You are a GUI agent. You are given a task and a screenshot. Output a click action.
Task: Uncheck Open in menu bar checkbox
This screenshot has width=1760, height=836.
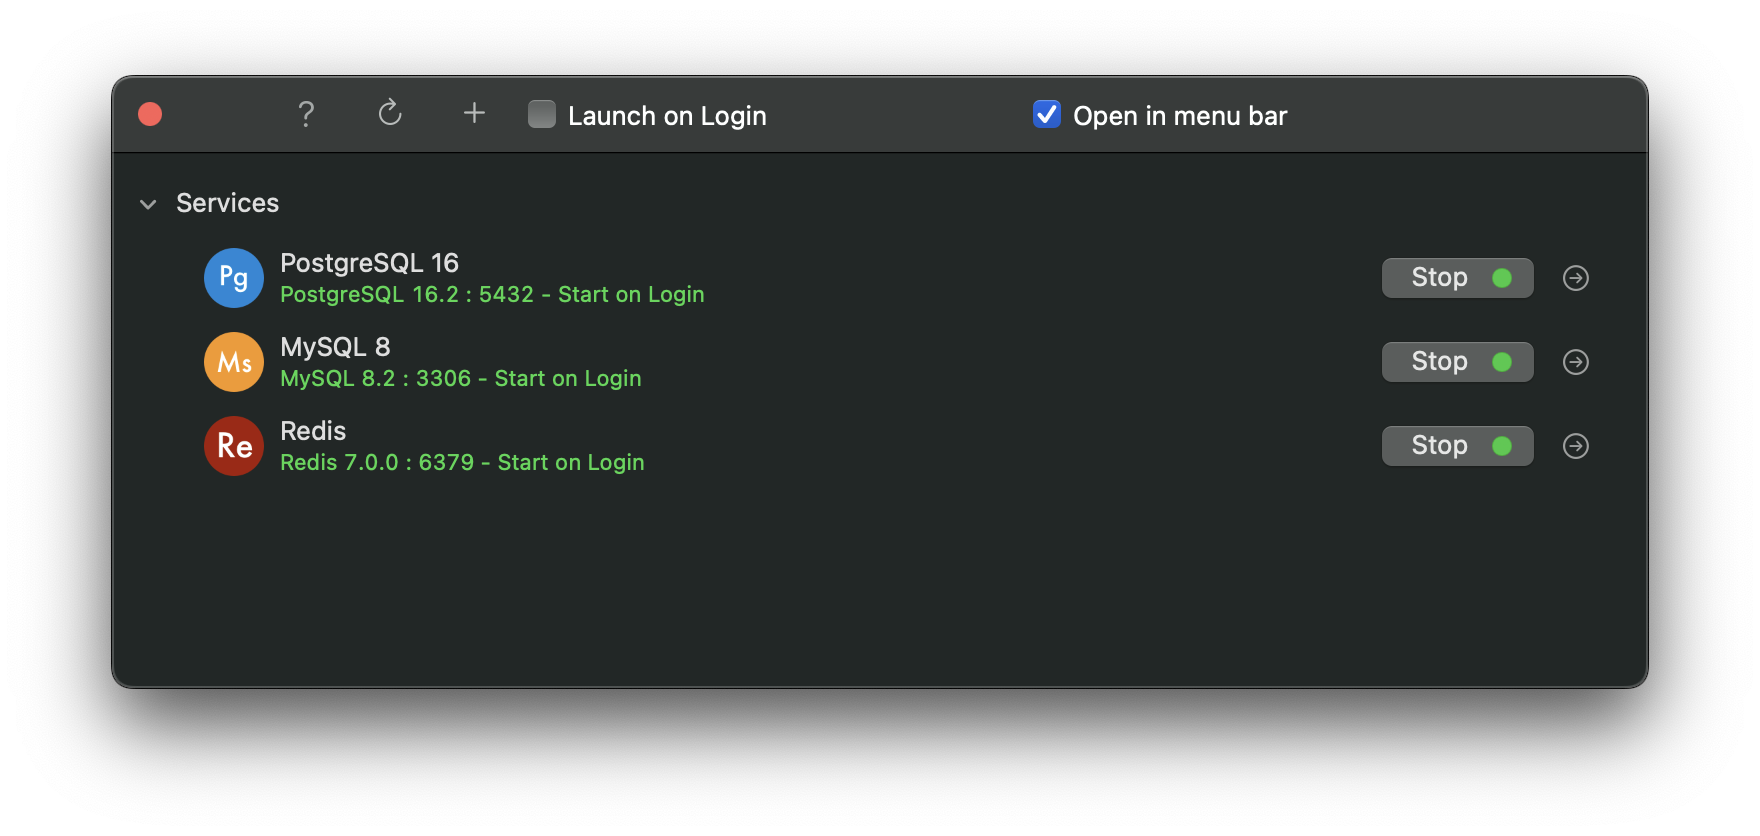tap(1046, 115)
